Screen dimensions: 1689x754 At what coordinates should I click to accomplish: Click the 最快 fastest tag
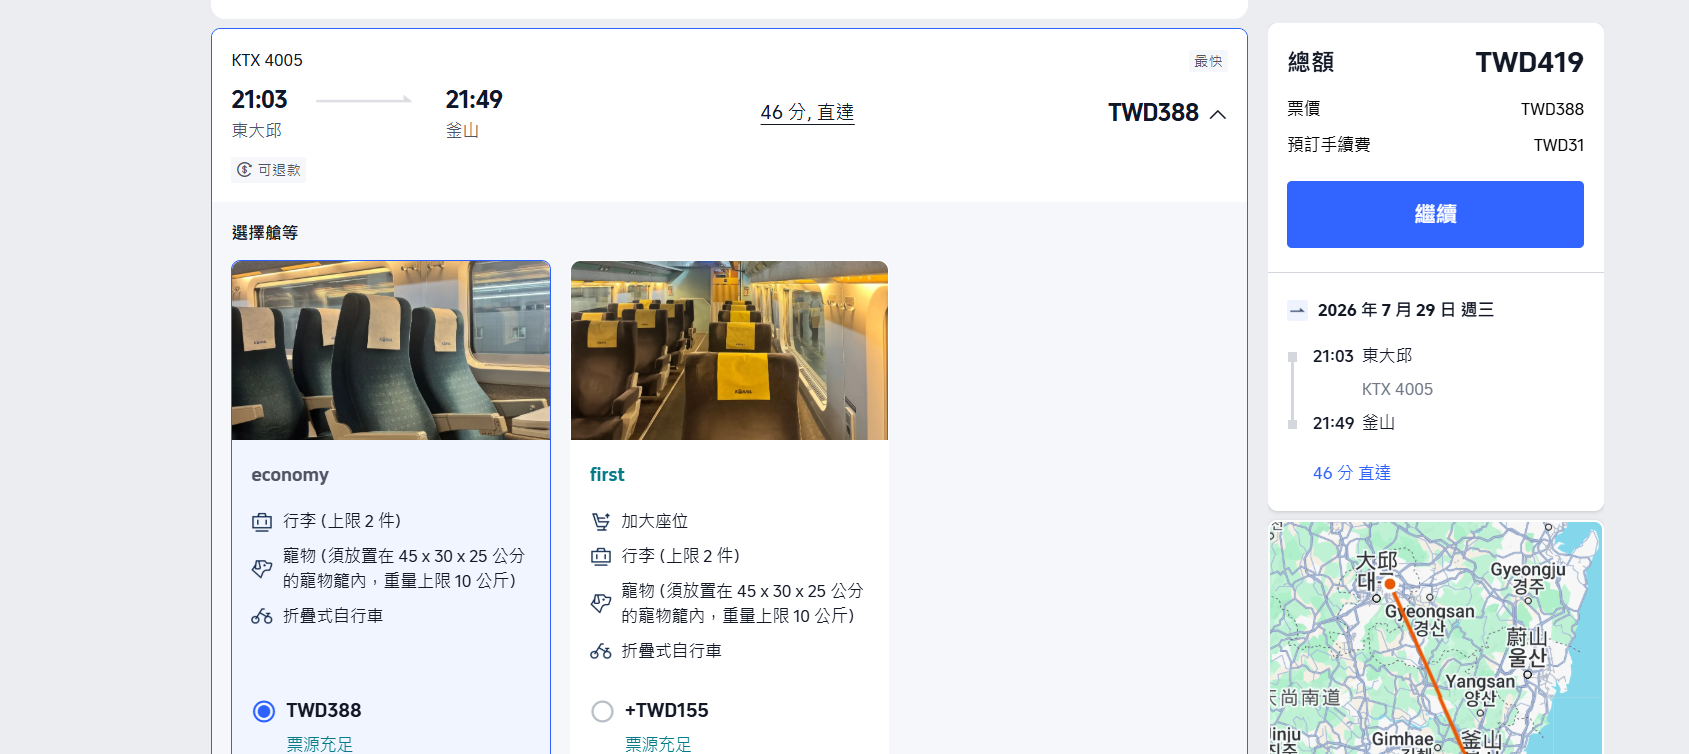coord(1208,61)
